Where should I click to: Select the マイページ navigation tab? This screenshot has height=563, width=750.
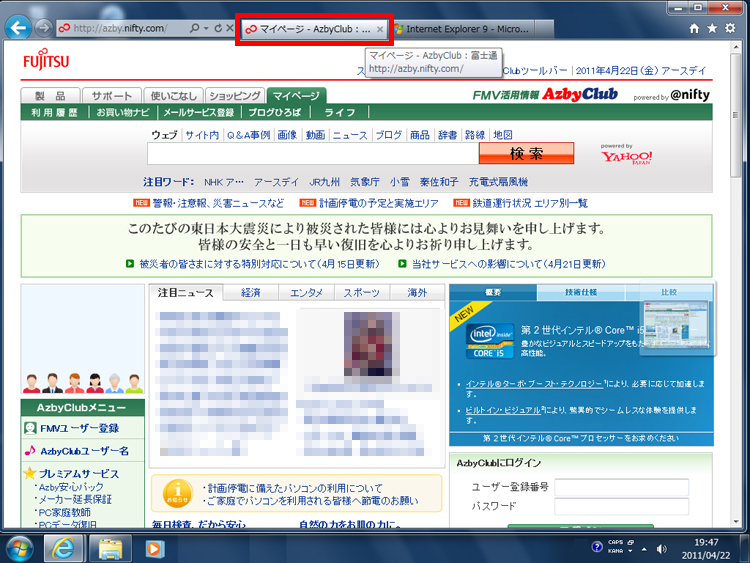[296, 96]
